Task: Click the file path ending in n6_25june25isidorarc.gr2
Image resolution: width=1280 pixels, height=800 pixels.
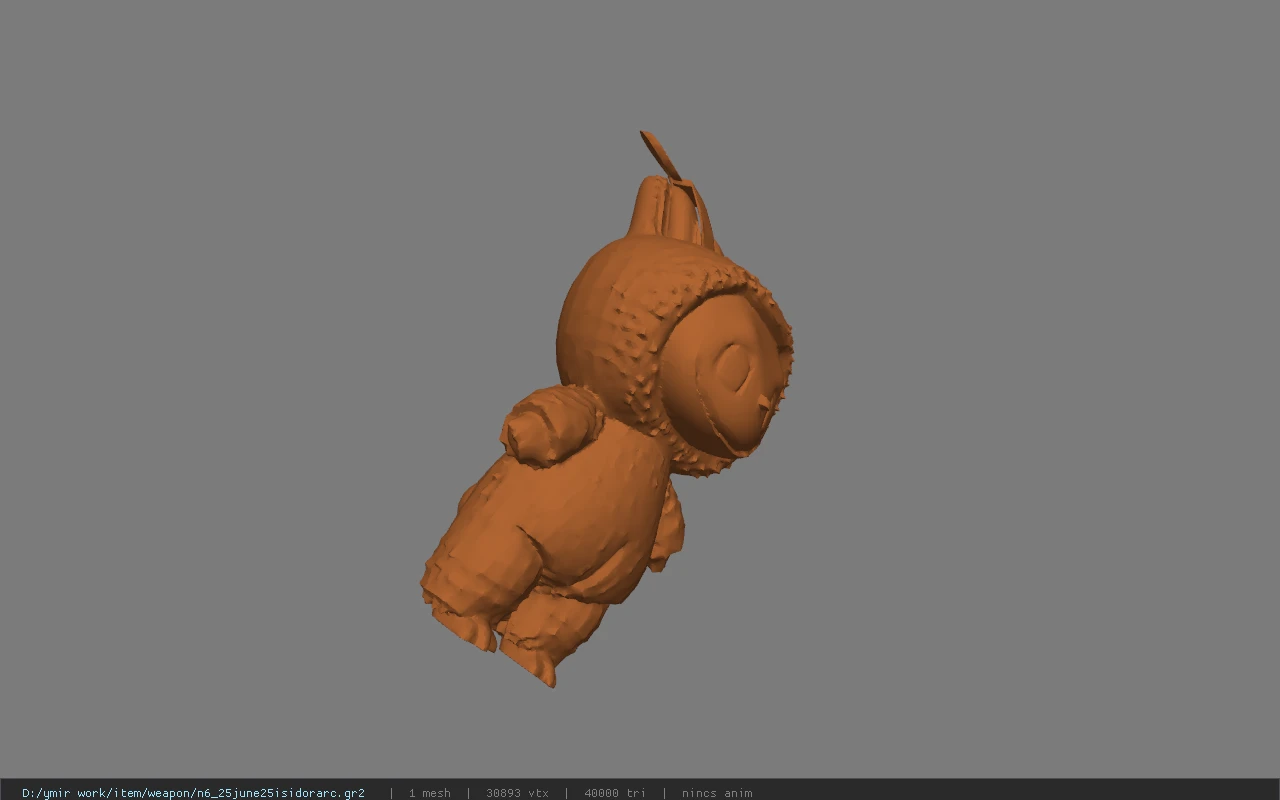Action: click(x=193, y=793)
